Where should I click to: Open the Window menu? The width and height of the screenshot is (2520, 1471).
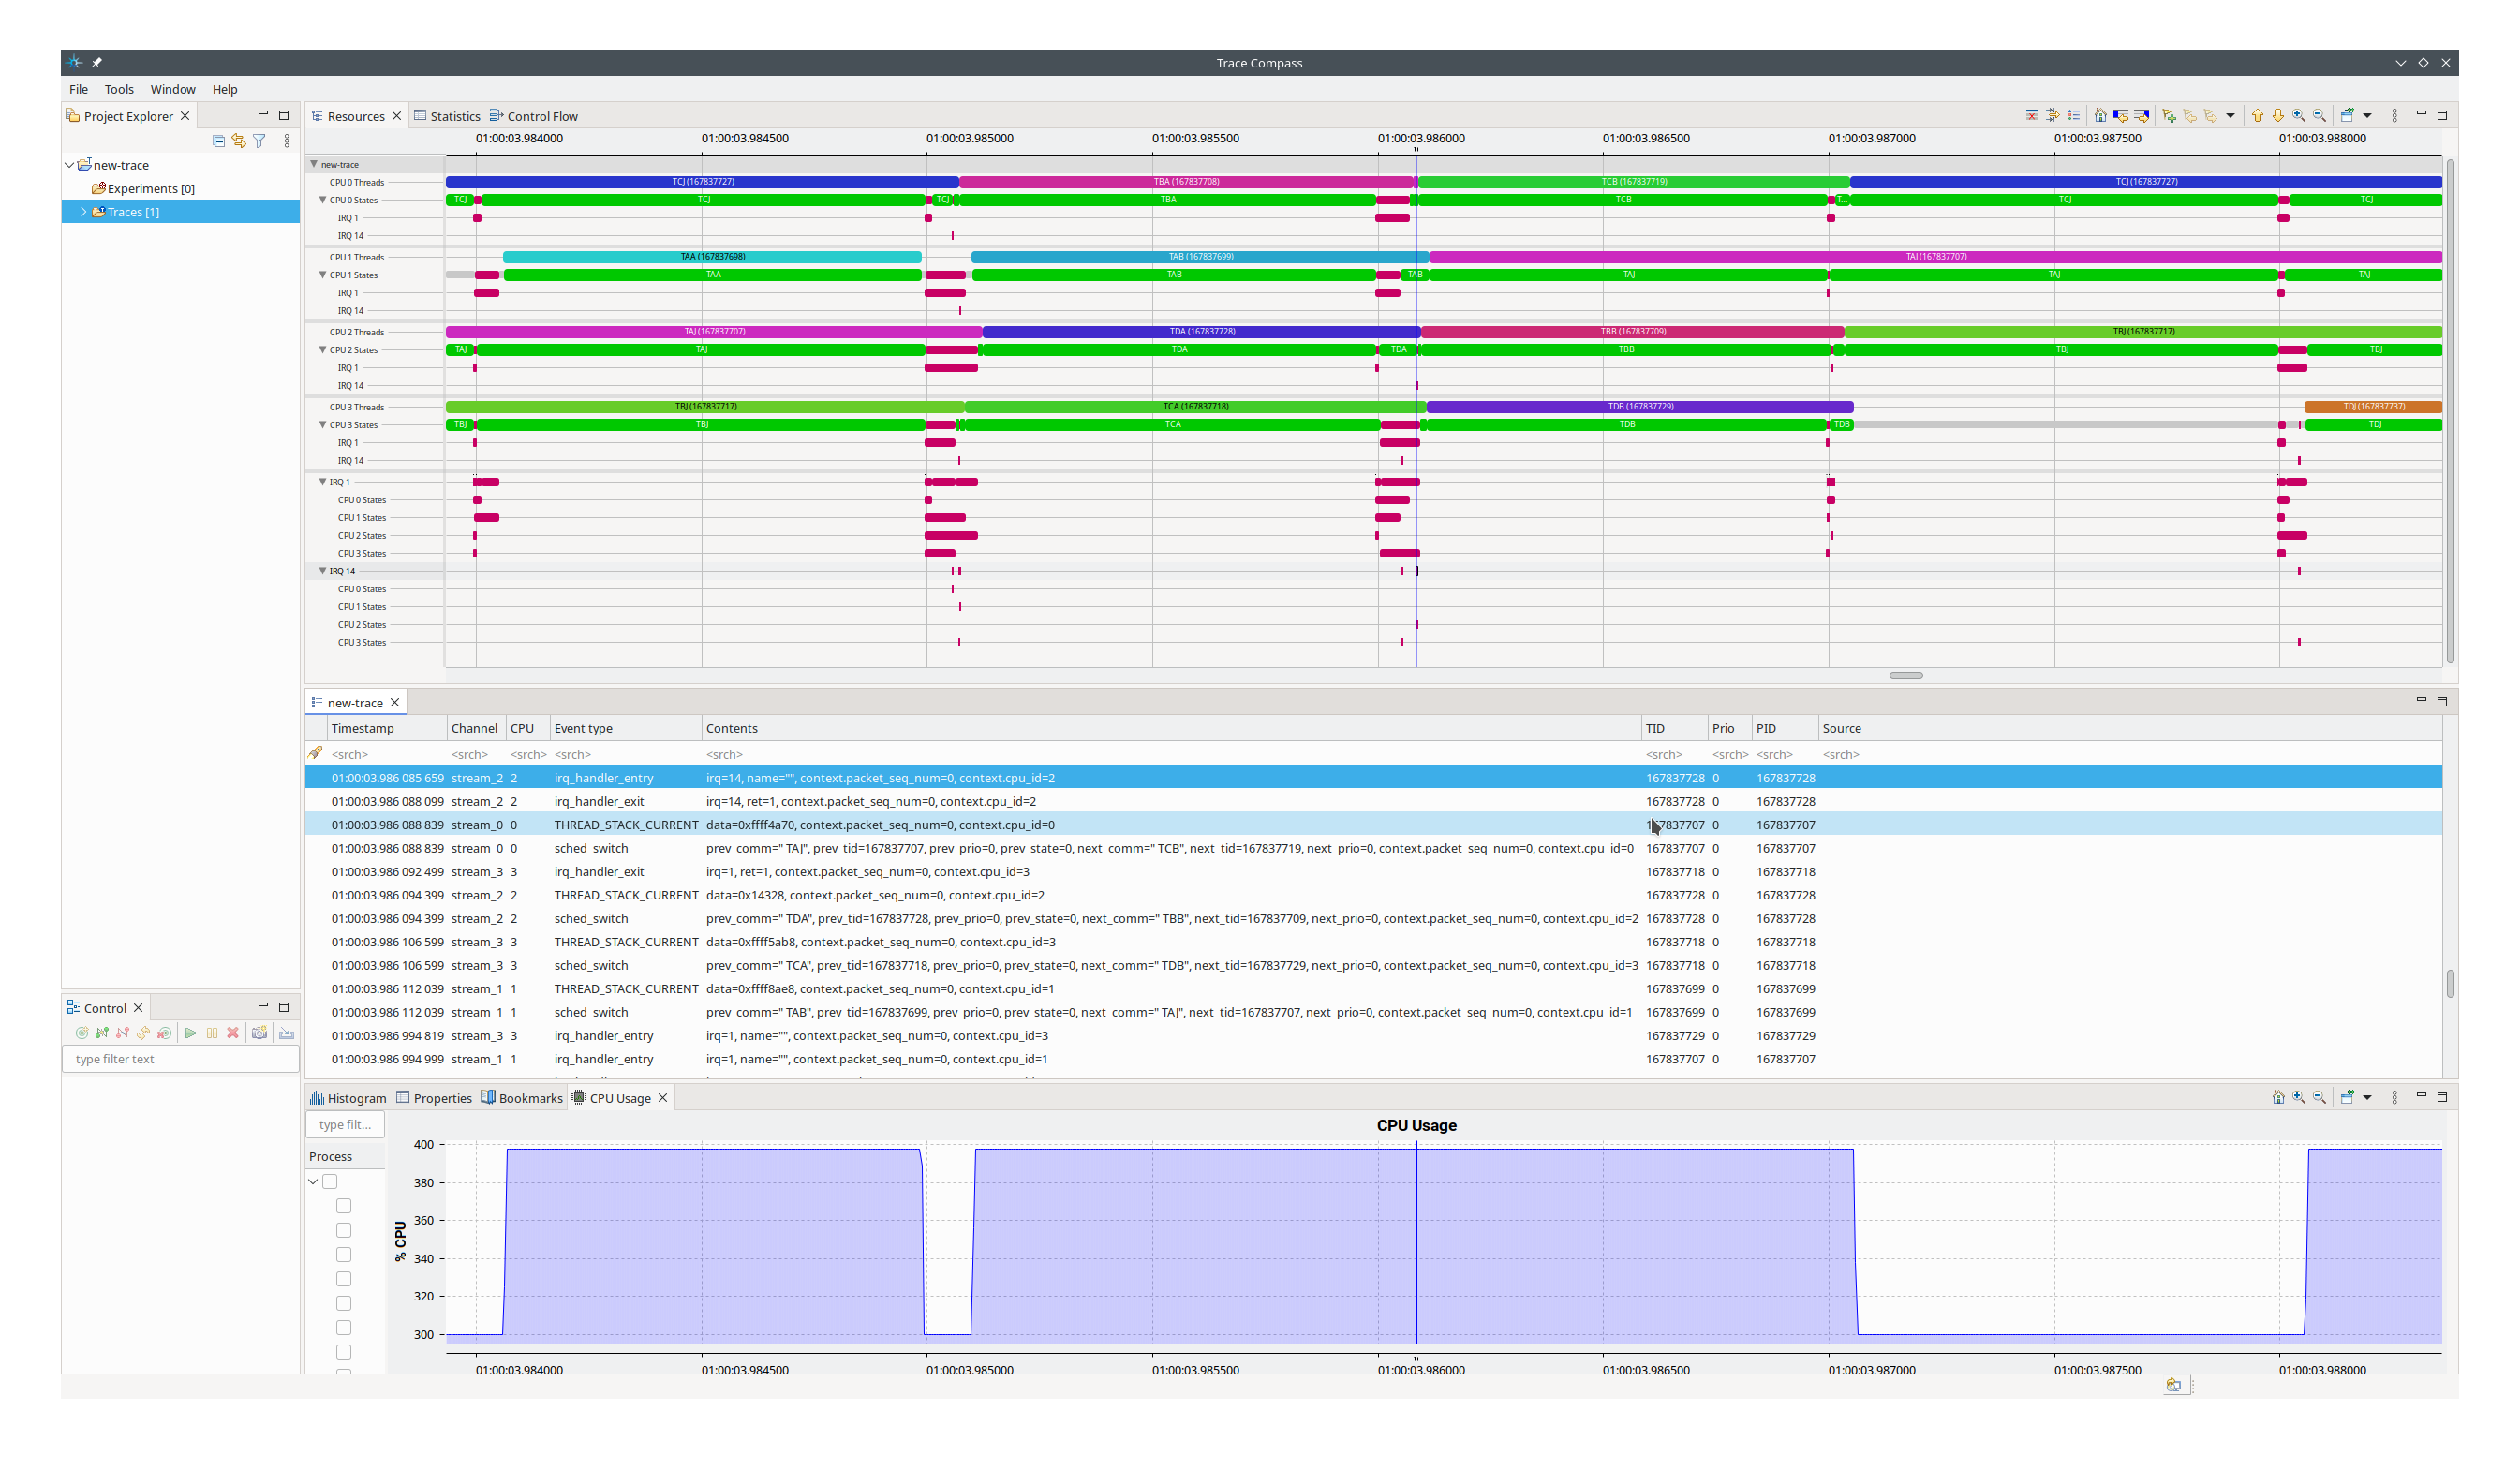(x=172, y=89)
